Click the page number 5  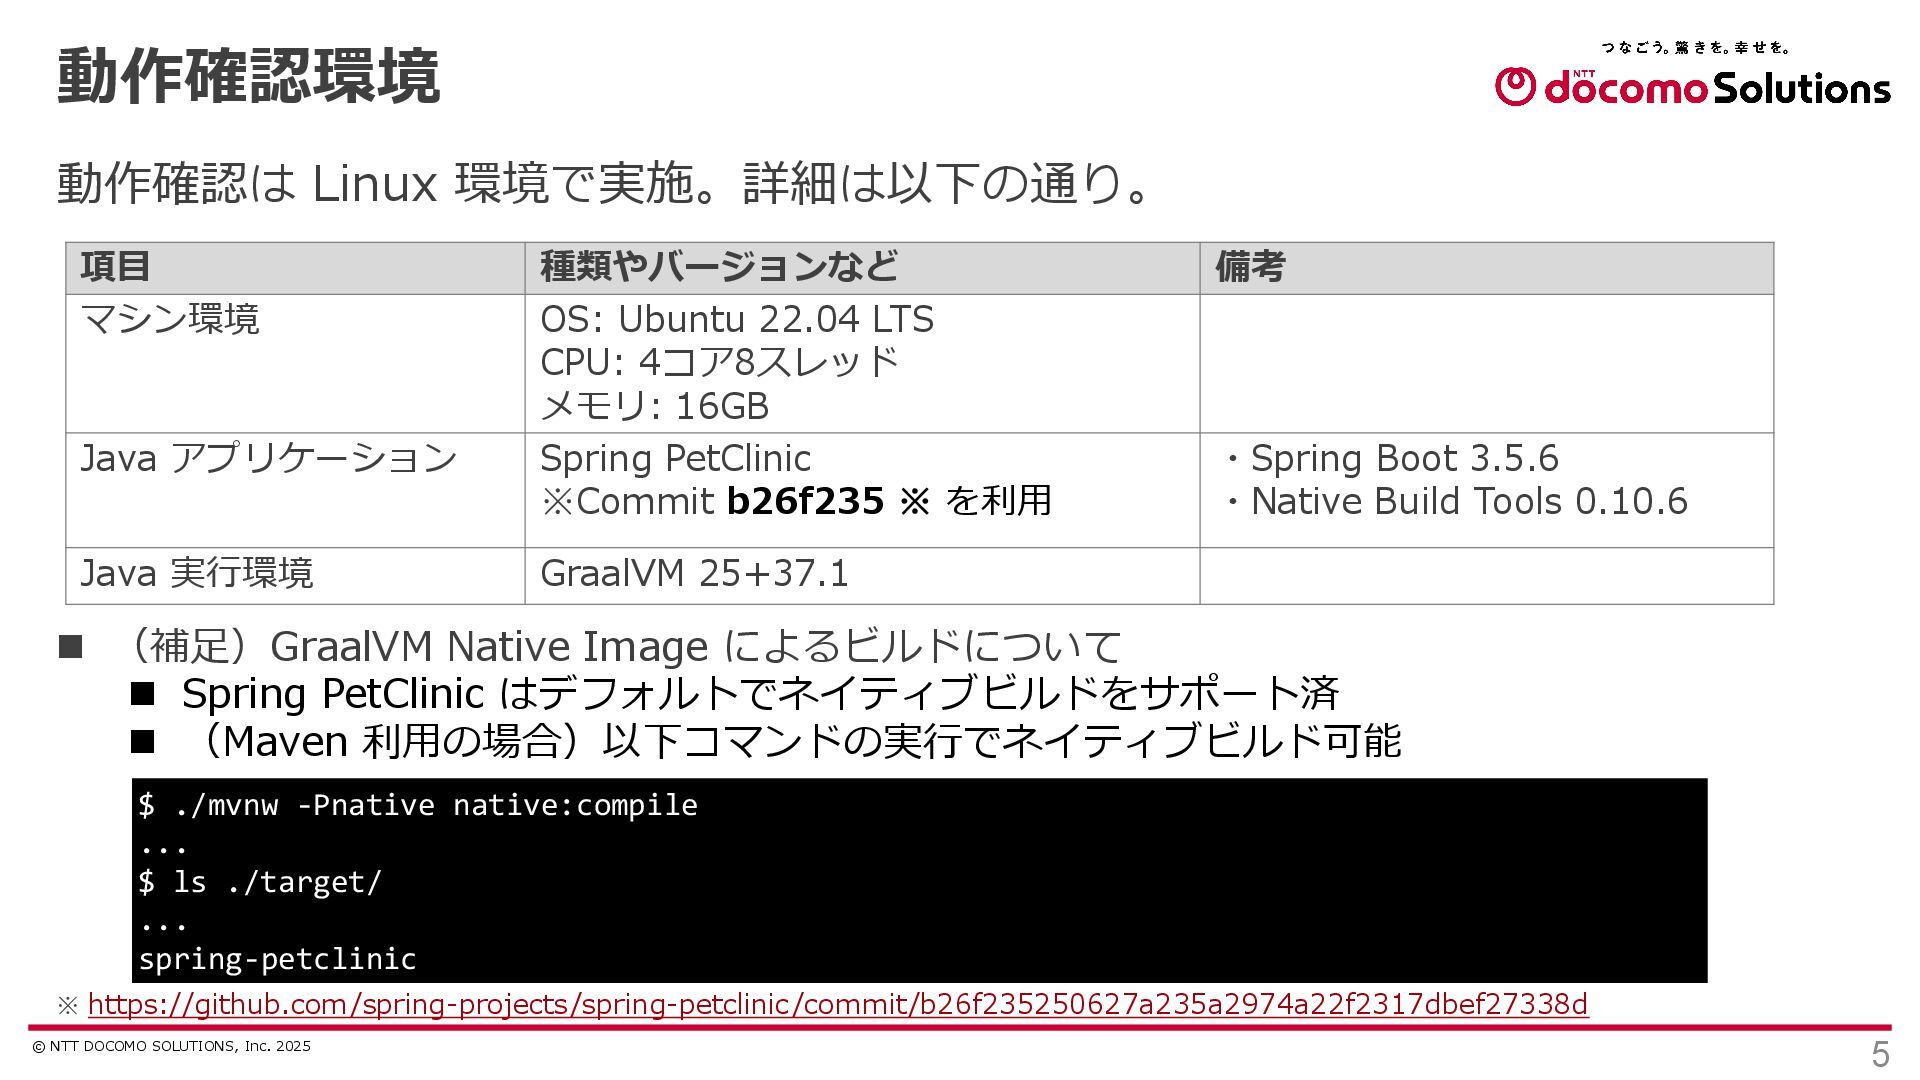(x=1880, y=1054)
